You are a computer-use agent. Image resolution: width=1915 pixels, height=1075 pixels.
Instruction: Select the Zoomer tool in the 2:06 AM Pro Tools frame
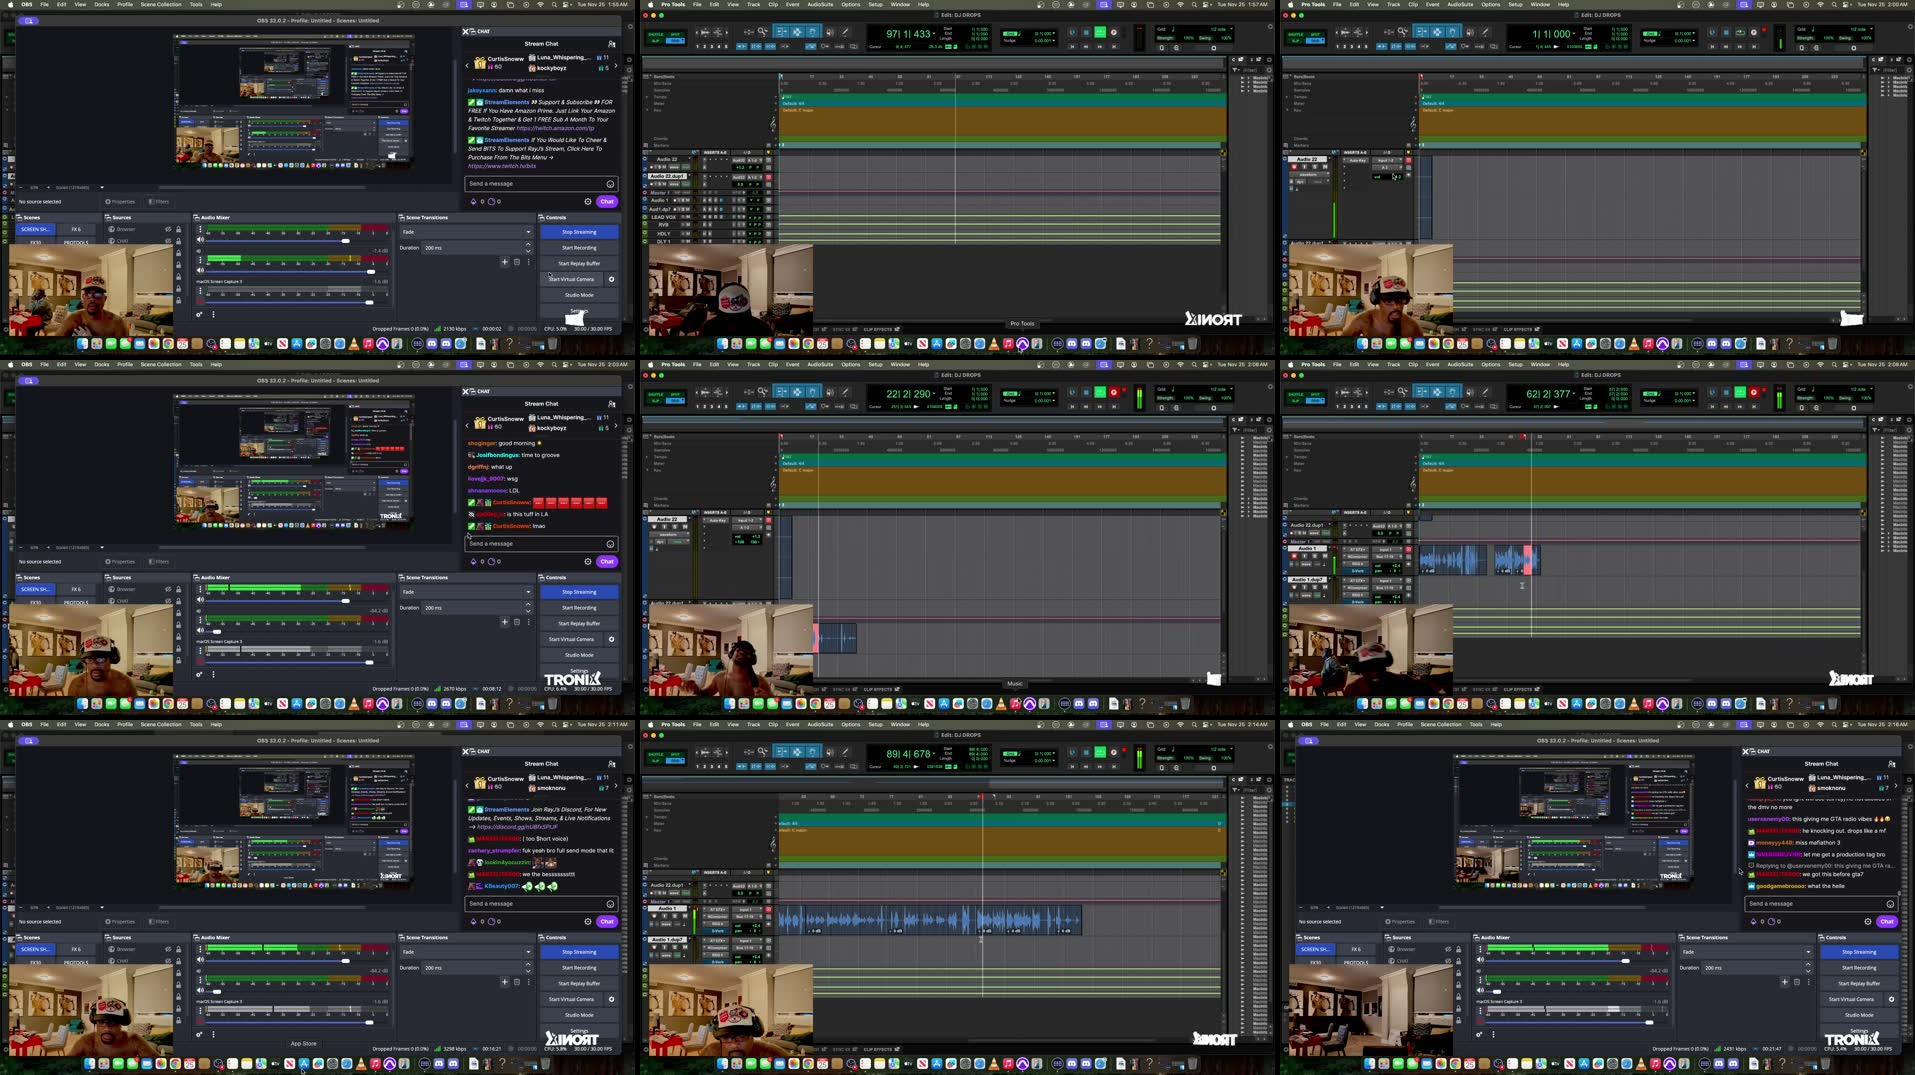[x=762, y=392]
